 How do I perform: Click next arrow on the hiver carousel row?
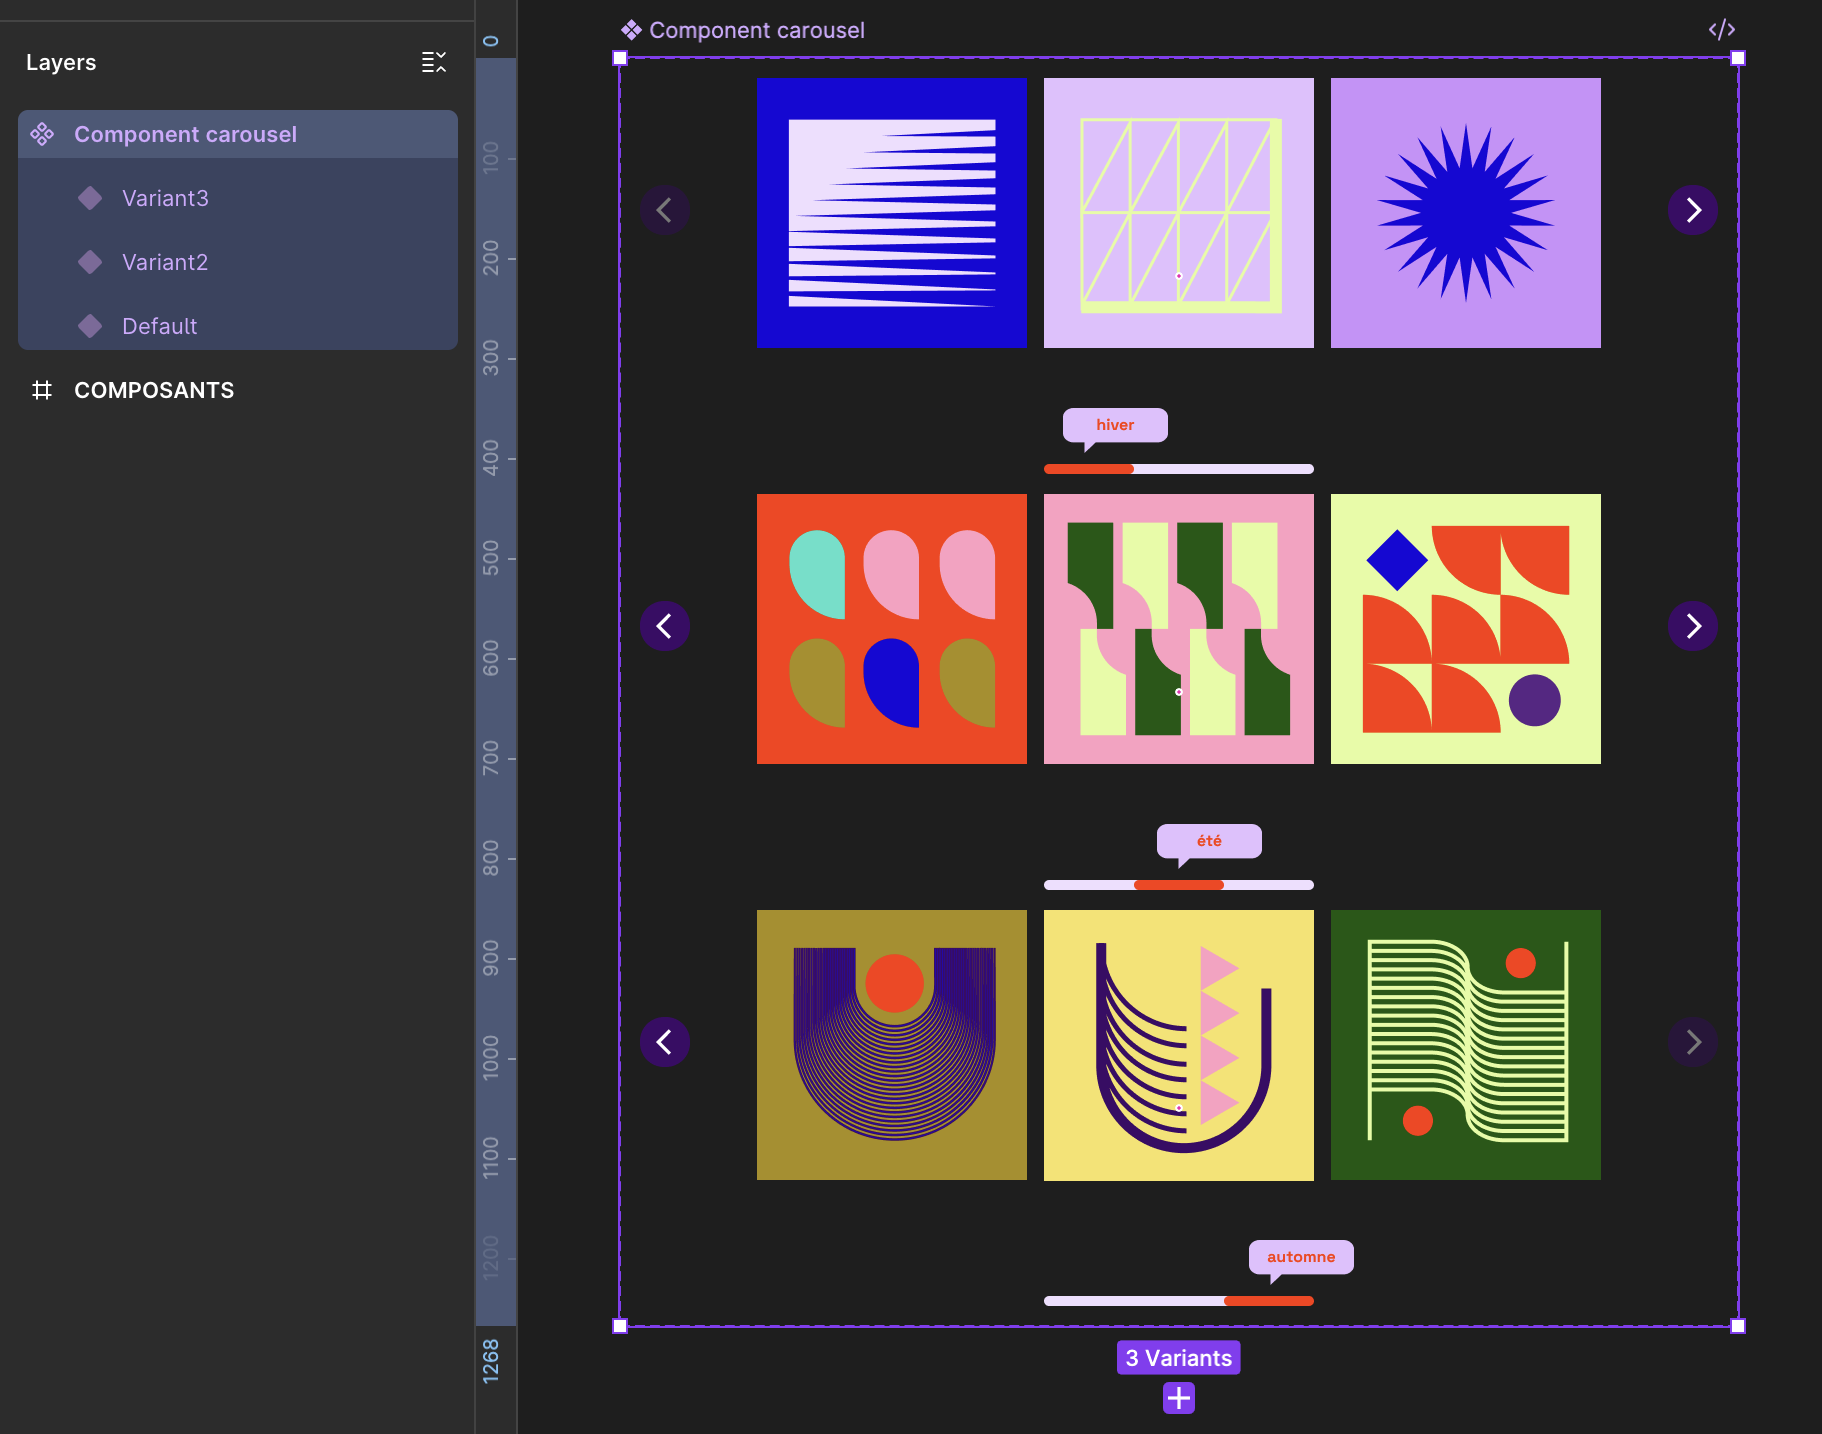click(x=1692, y=210)
